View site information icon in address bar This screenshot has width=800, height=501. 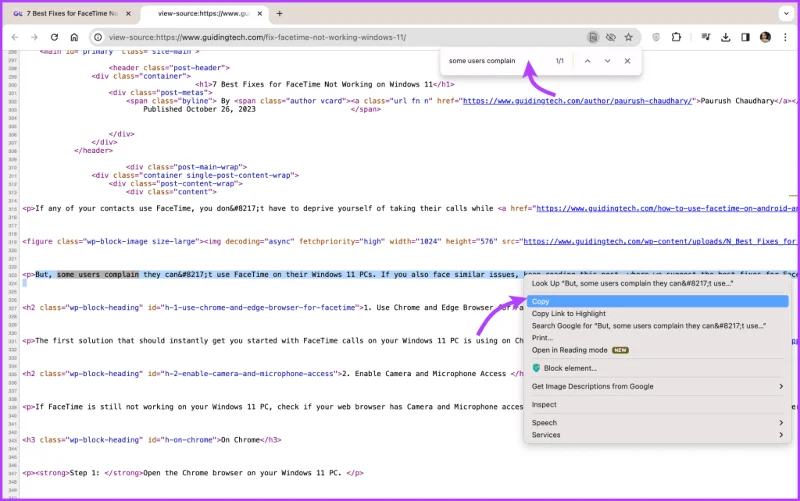[x=98, y=37]
